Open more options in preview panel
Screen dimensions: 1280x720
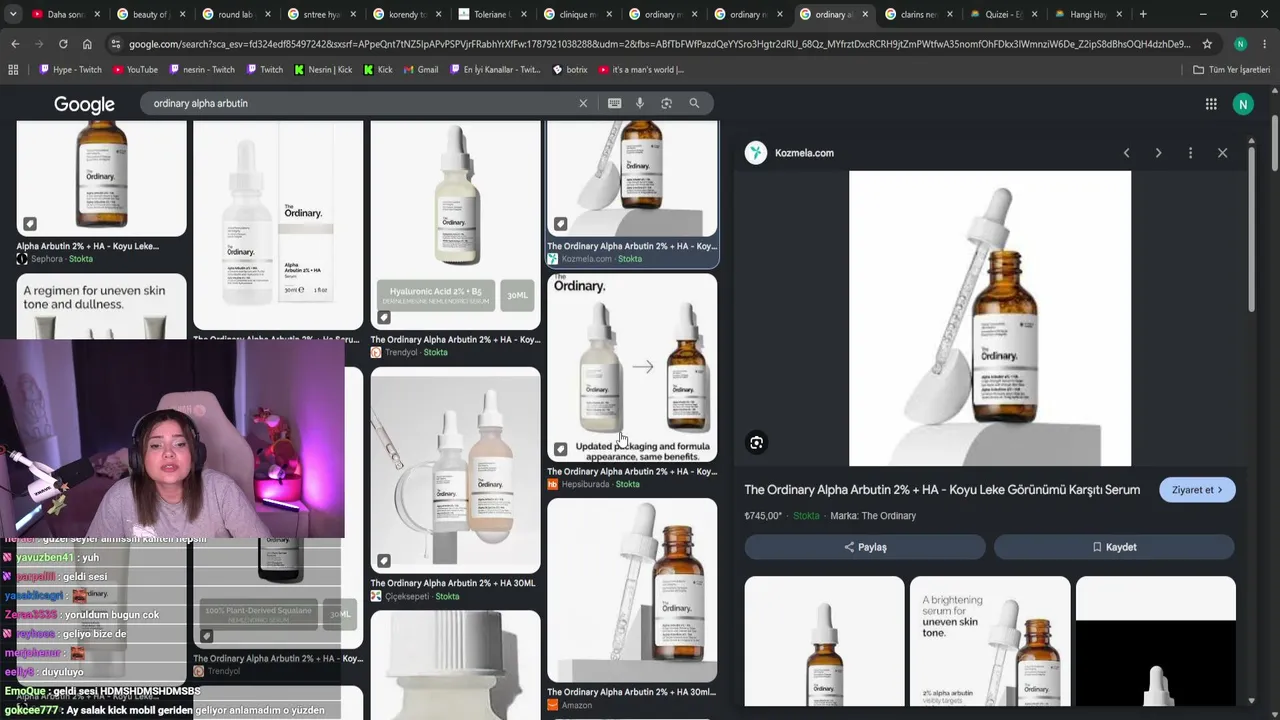[1190, 153]
